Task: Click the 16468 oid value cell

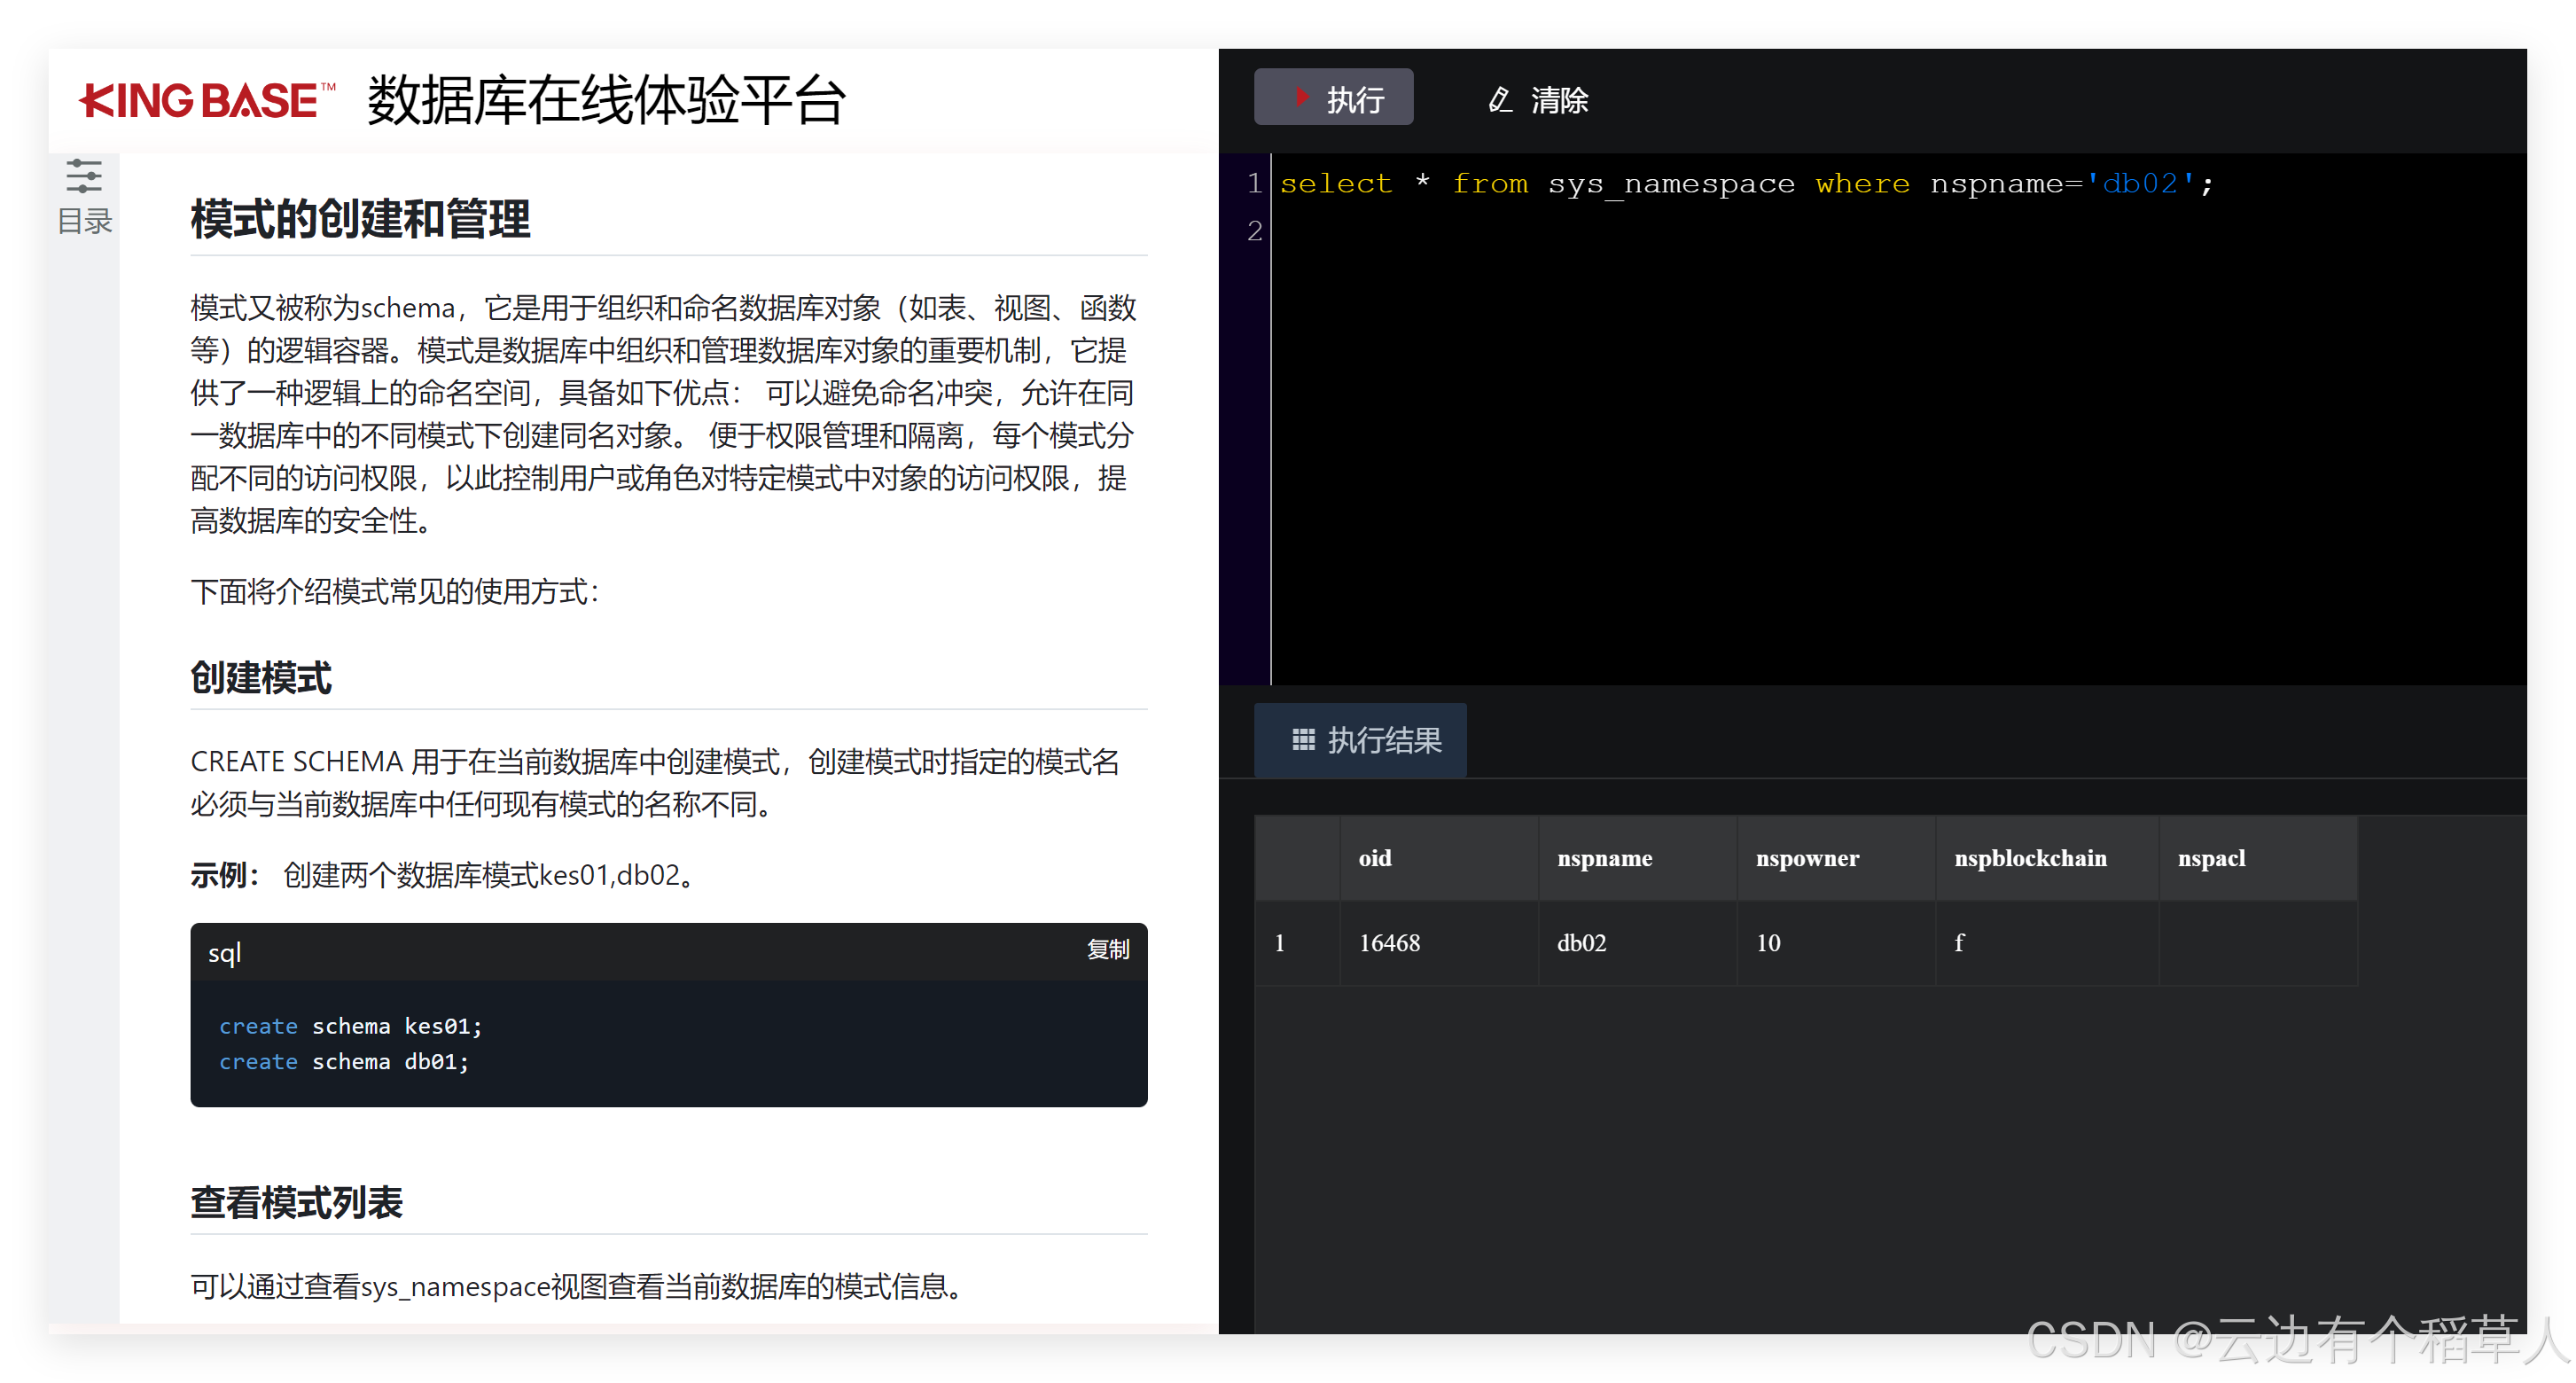Action: pos(1389,943)
